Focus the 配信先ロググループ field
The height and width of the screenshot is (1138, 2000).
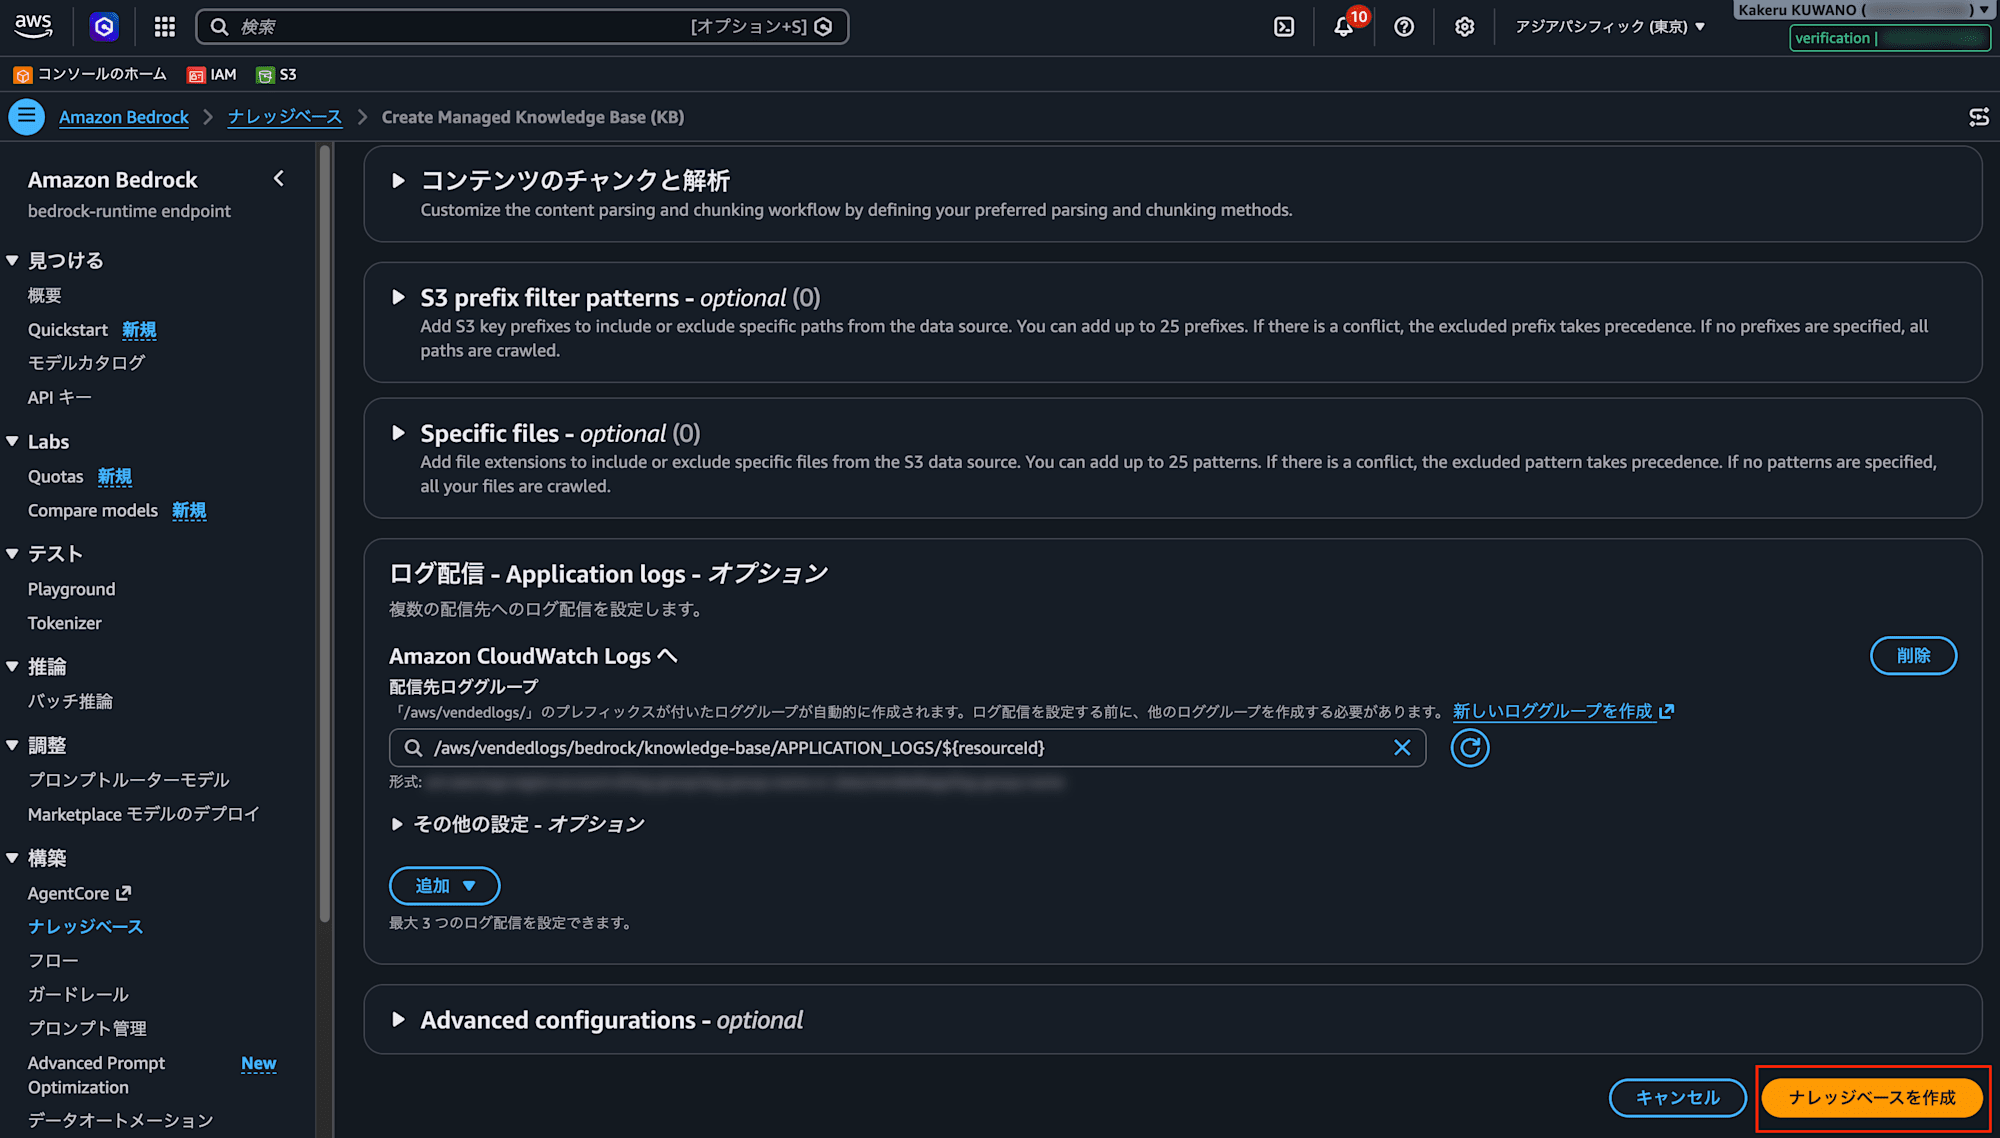click(907, 748)
